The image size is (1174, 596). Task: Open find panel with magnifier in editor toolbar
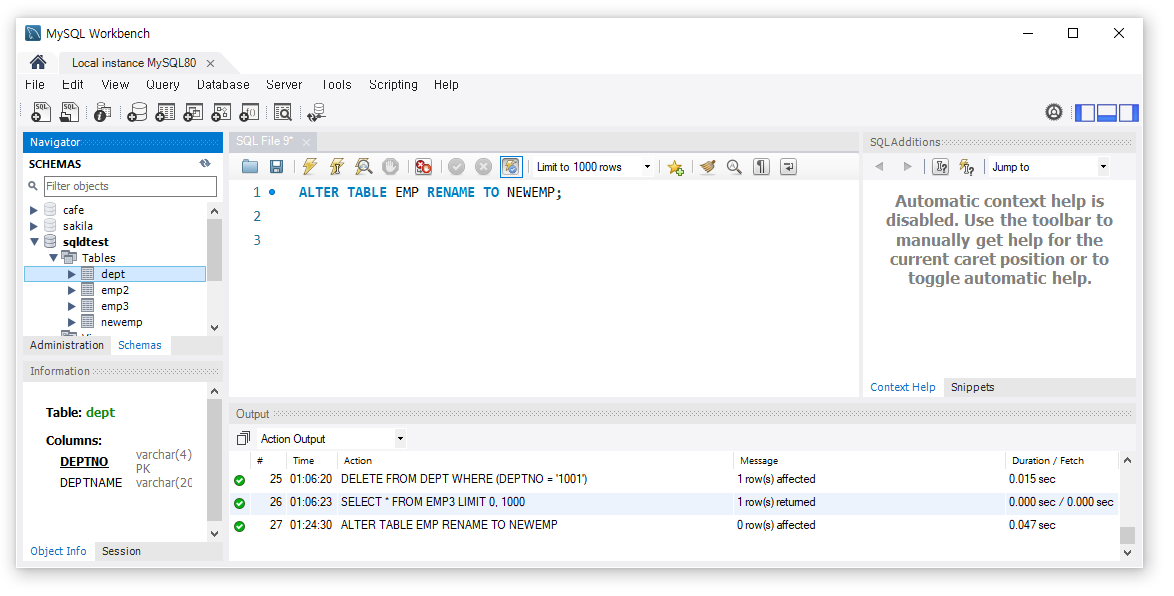tap(734, 167)
